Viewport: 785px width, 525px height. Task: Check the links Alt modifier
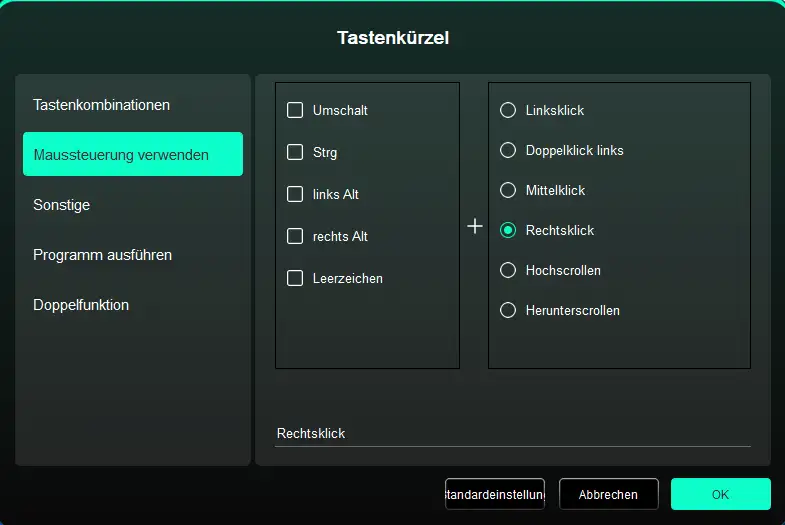[295, 194]
